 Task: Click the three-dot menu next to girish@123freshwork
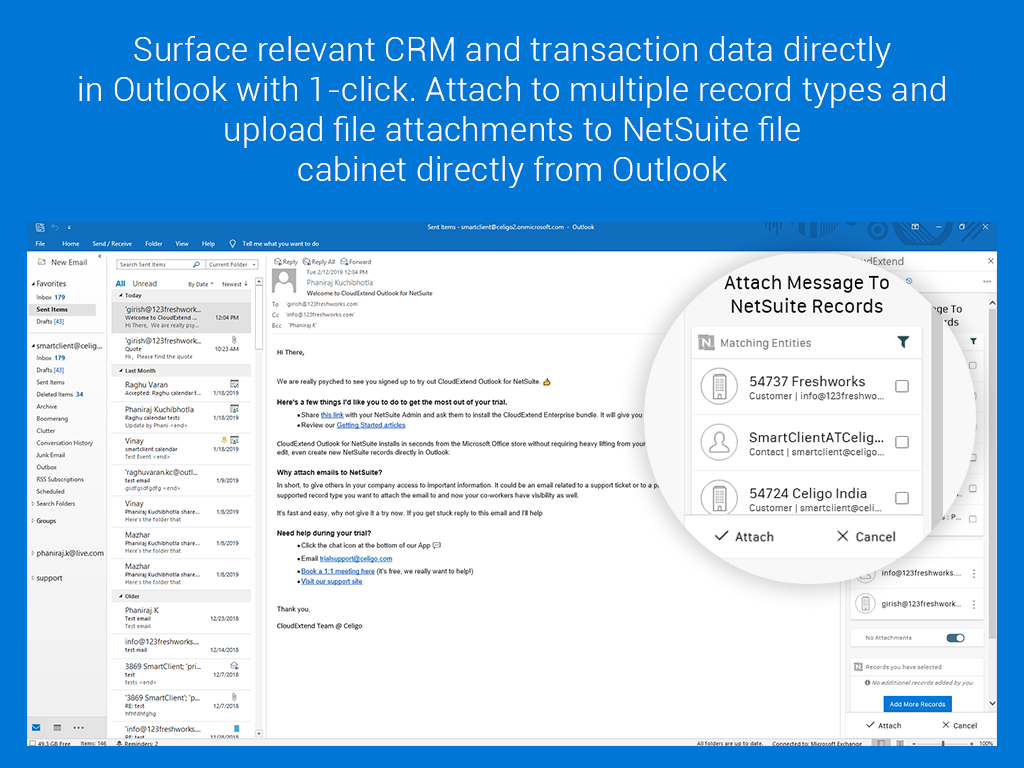pyautogui.click(x=974, y=605)
